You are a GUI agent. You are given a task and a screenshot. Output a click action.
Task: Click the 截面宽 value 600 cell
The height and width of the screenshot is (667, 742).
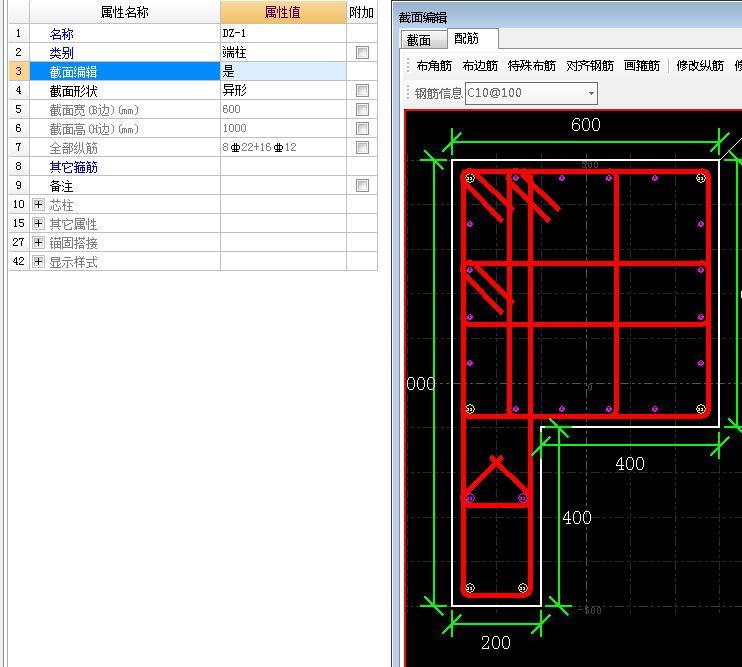tap(283, 109)
